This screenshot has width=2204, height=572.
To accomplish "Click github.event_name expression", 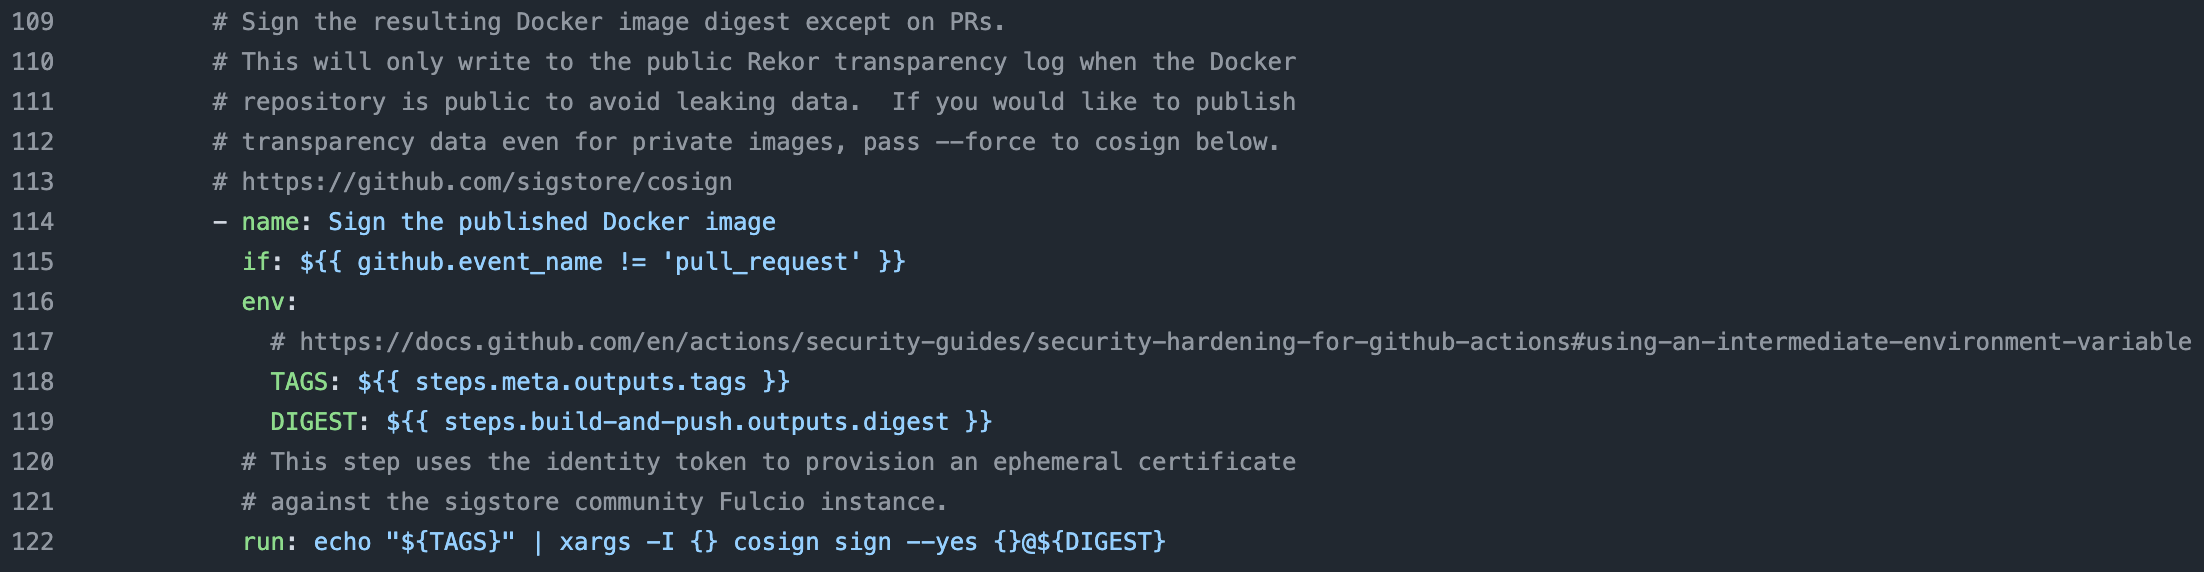I will 480,262.
